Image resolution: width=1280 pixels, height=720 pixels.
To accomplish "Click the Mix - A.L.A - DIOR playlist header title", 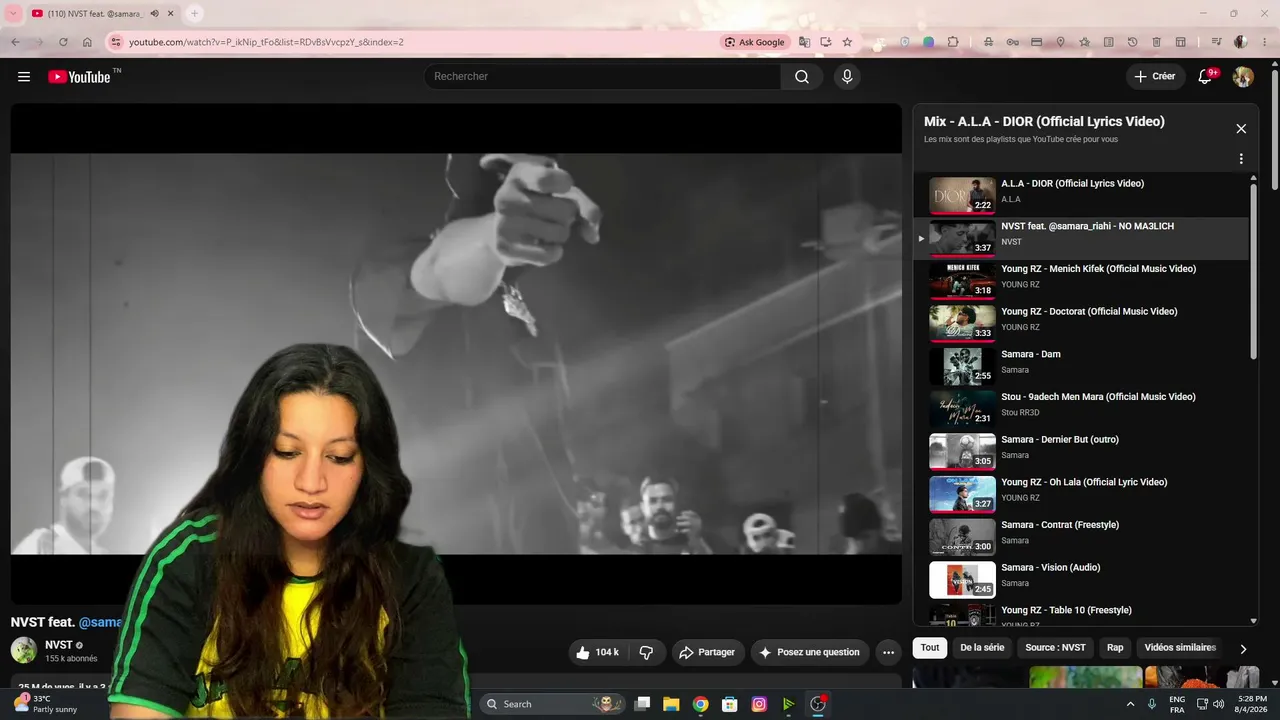I will pos(1044,121).
